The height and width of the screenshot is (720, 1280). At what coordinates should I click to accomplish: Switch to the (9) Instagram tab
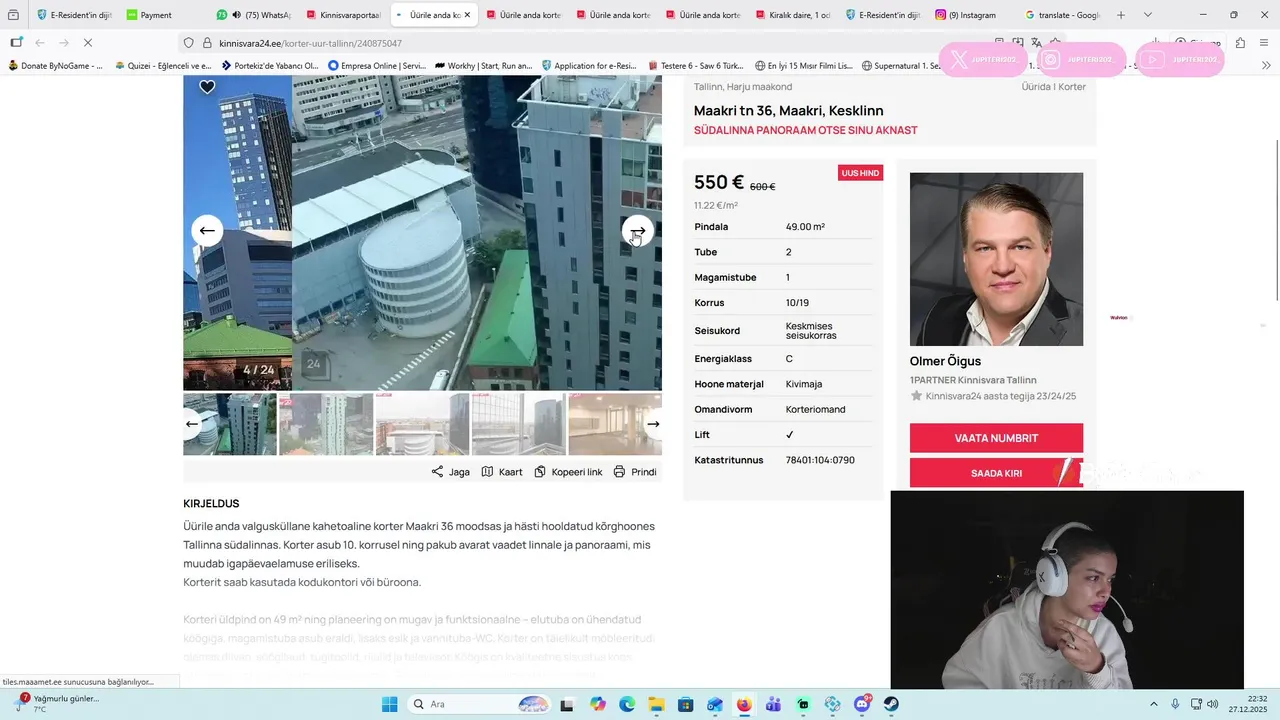coord(973,15)
